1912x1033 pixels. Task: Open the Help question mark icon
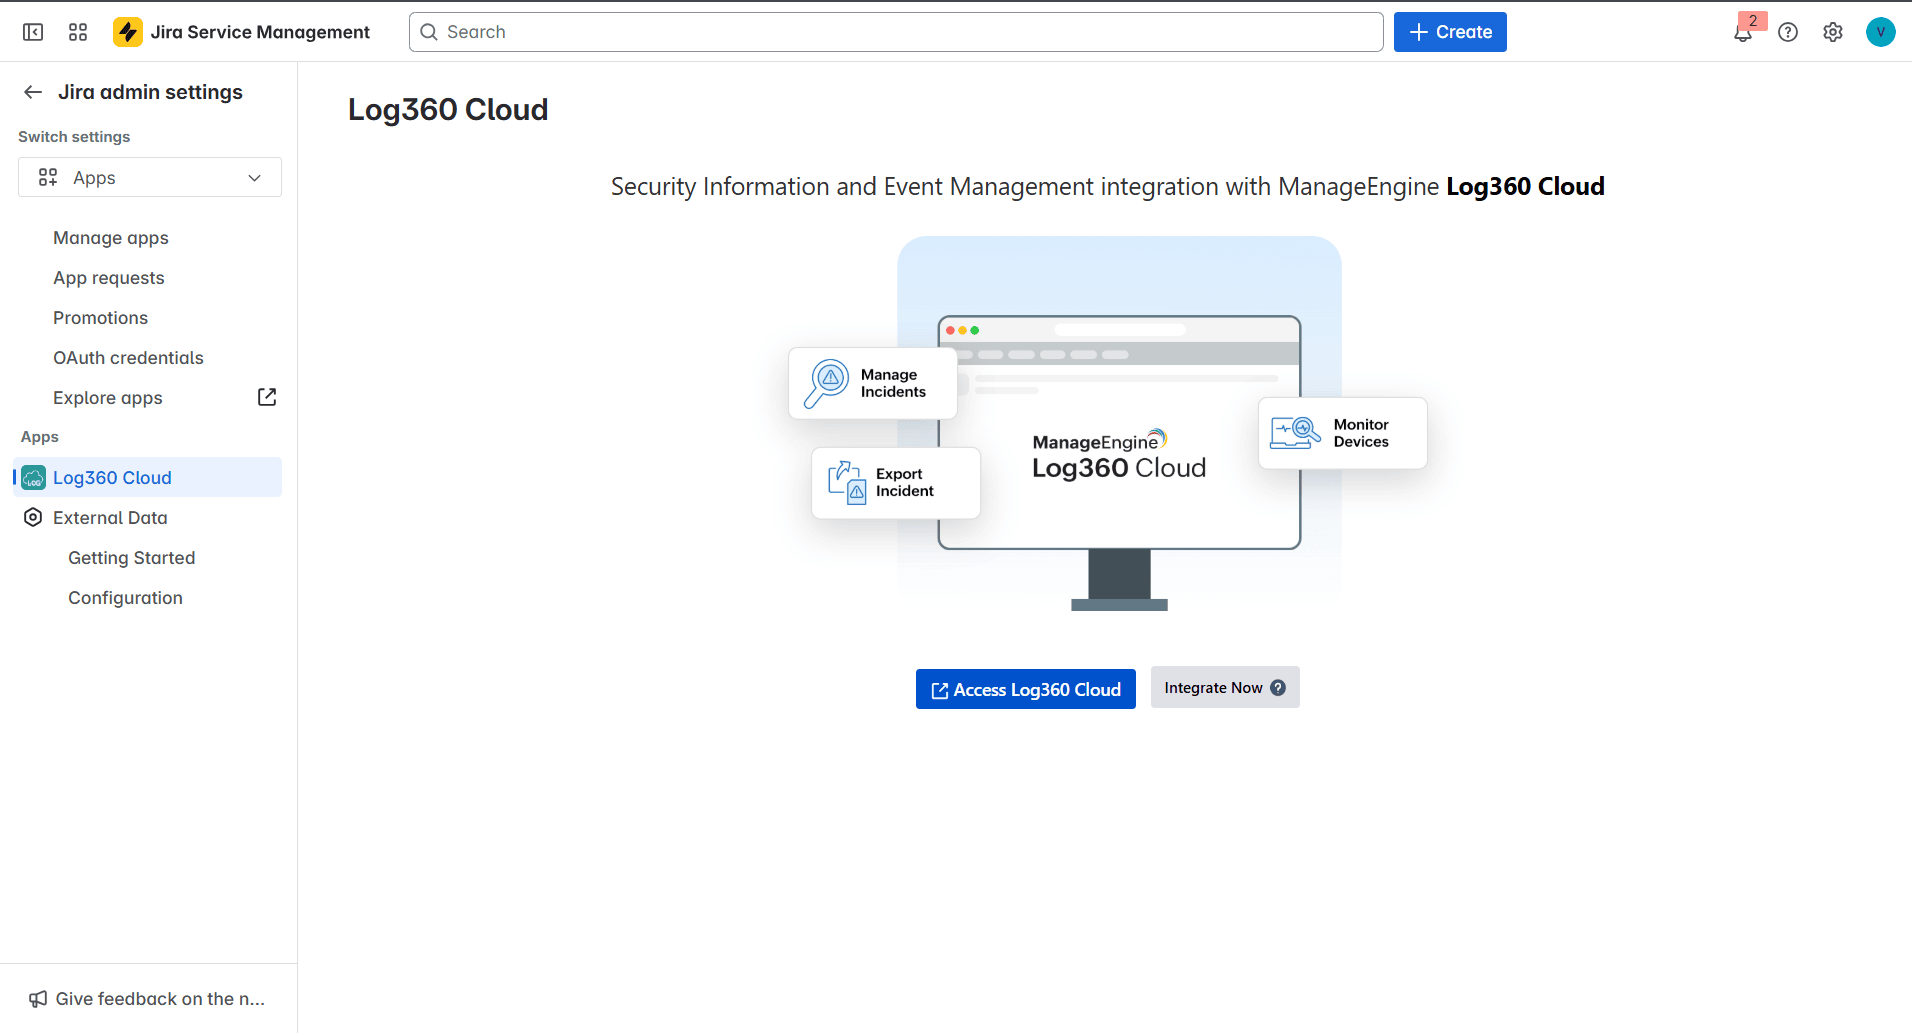tap(1788, 32)
